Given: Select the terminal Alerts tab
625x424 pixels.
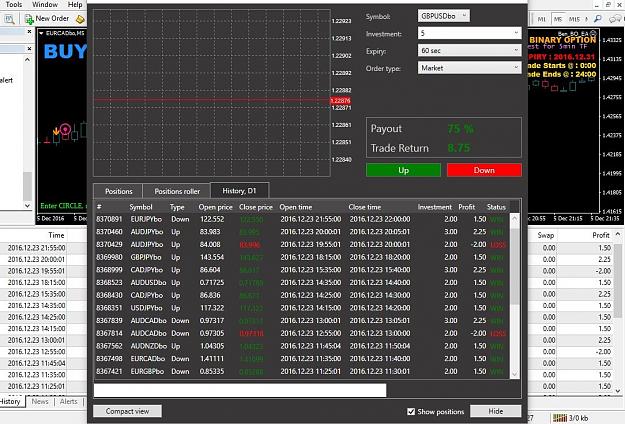Looking at the screenshot, I should click(69, 401).
